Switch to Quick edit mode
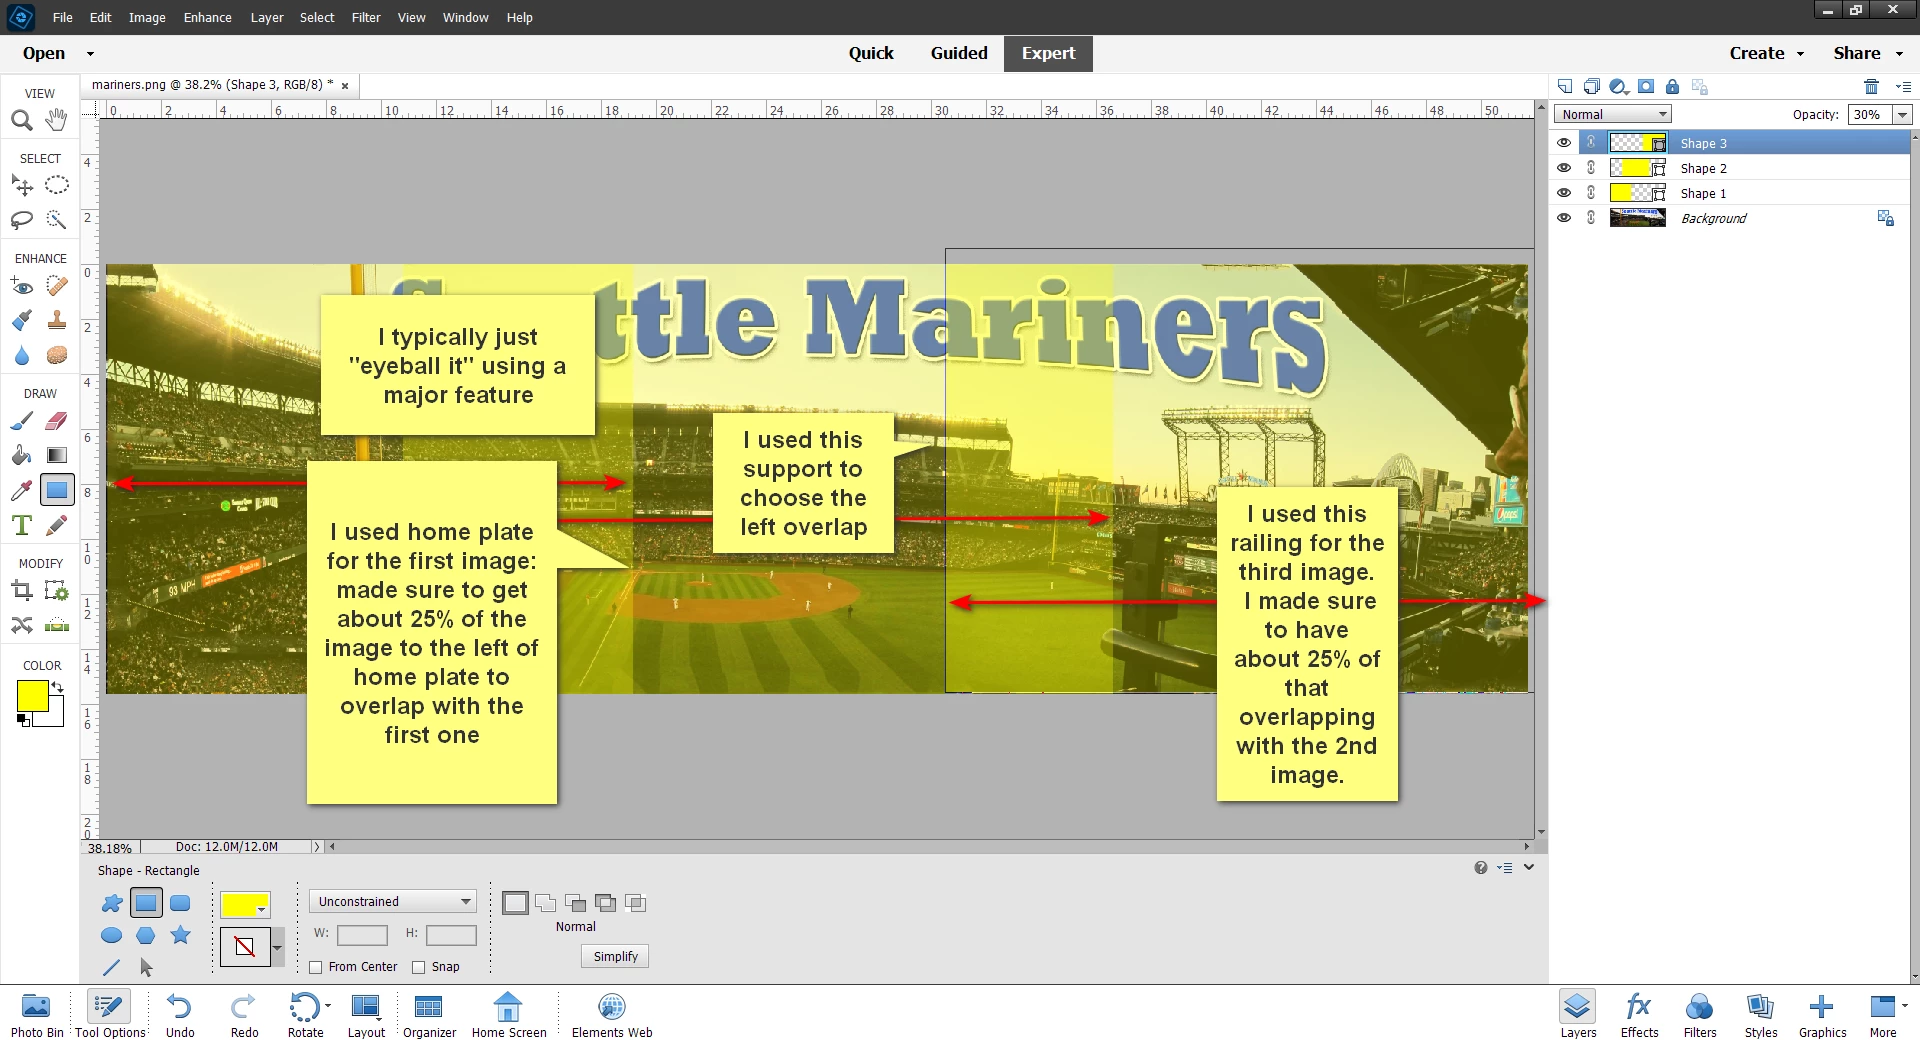 871,54
